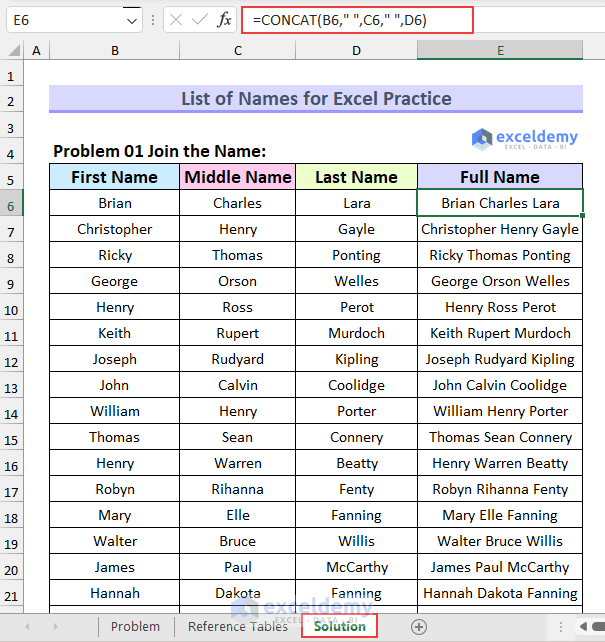Select cell 'Ricky Thomas Ponting'

coord(500,255)
